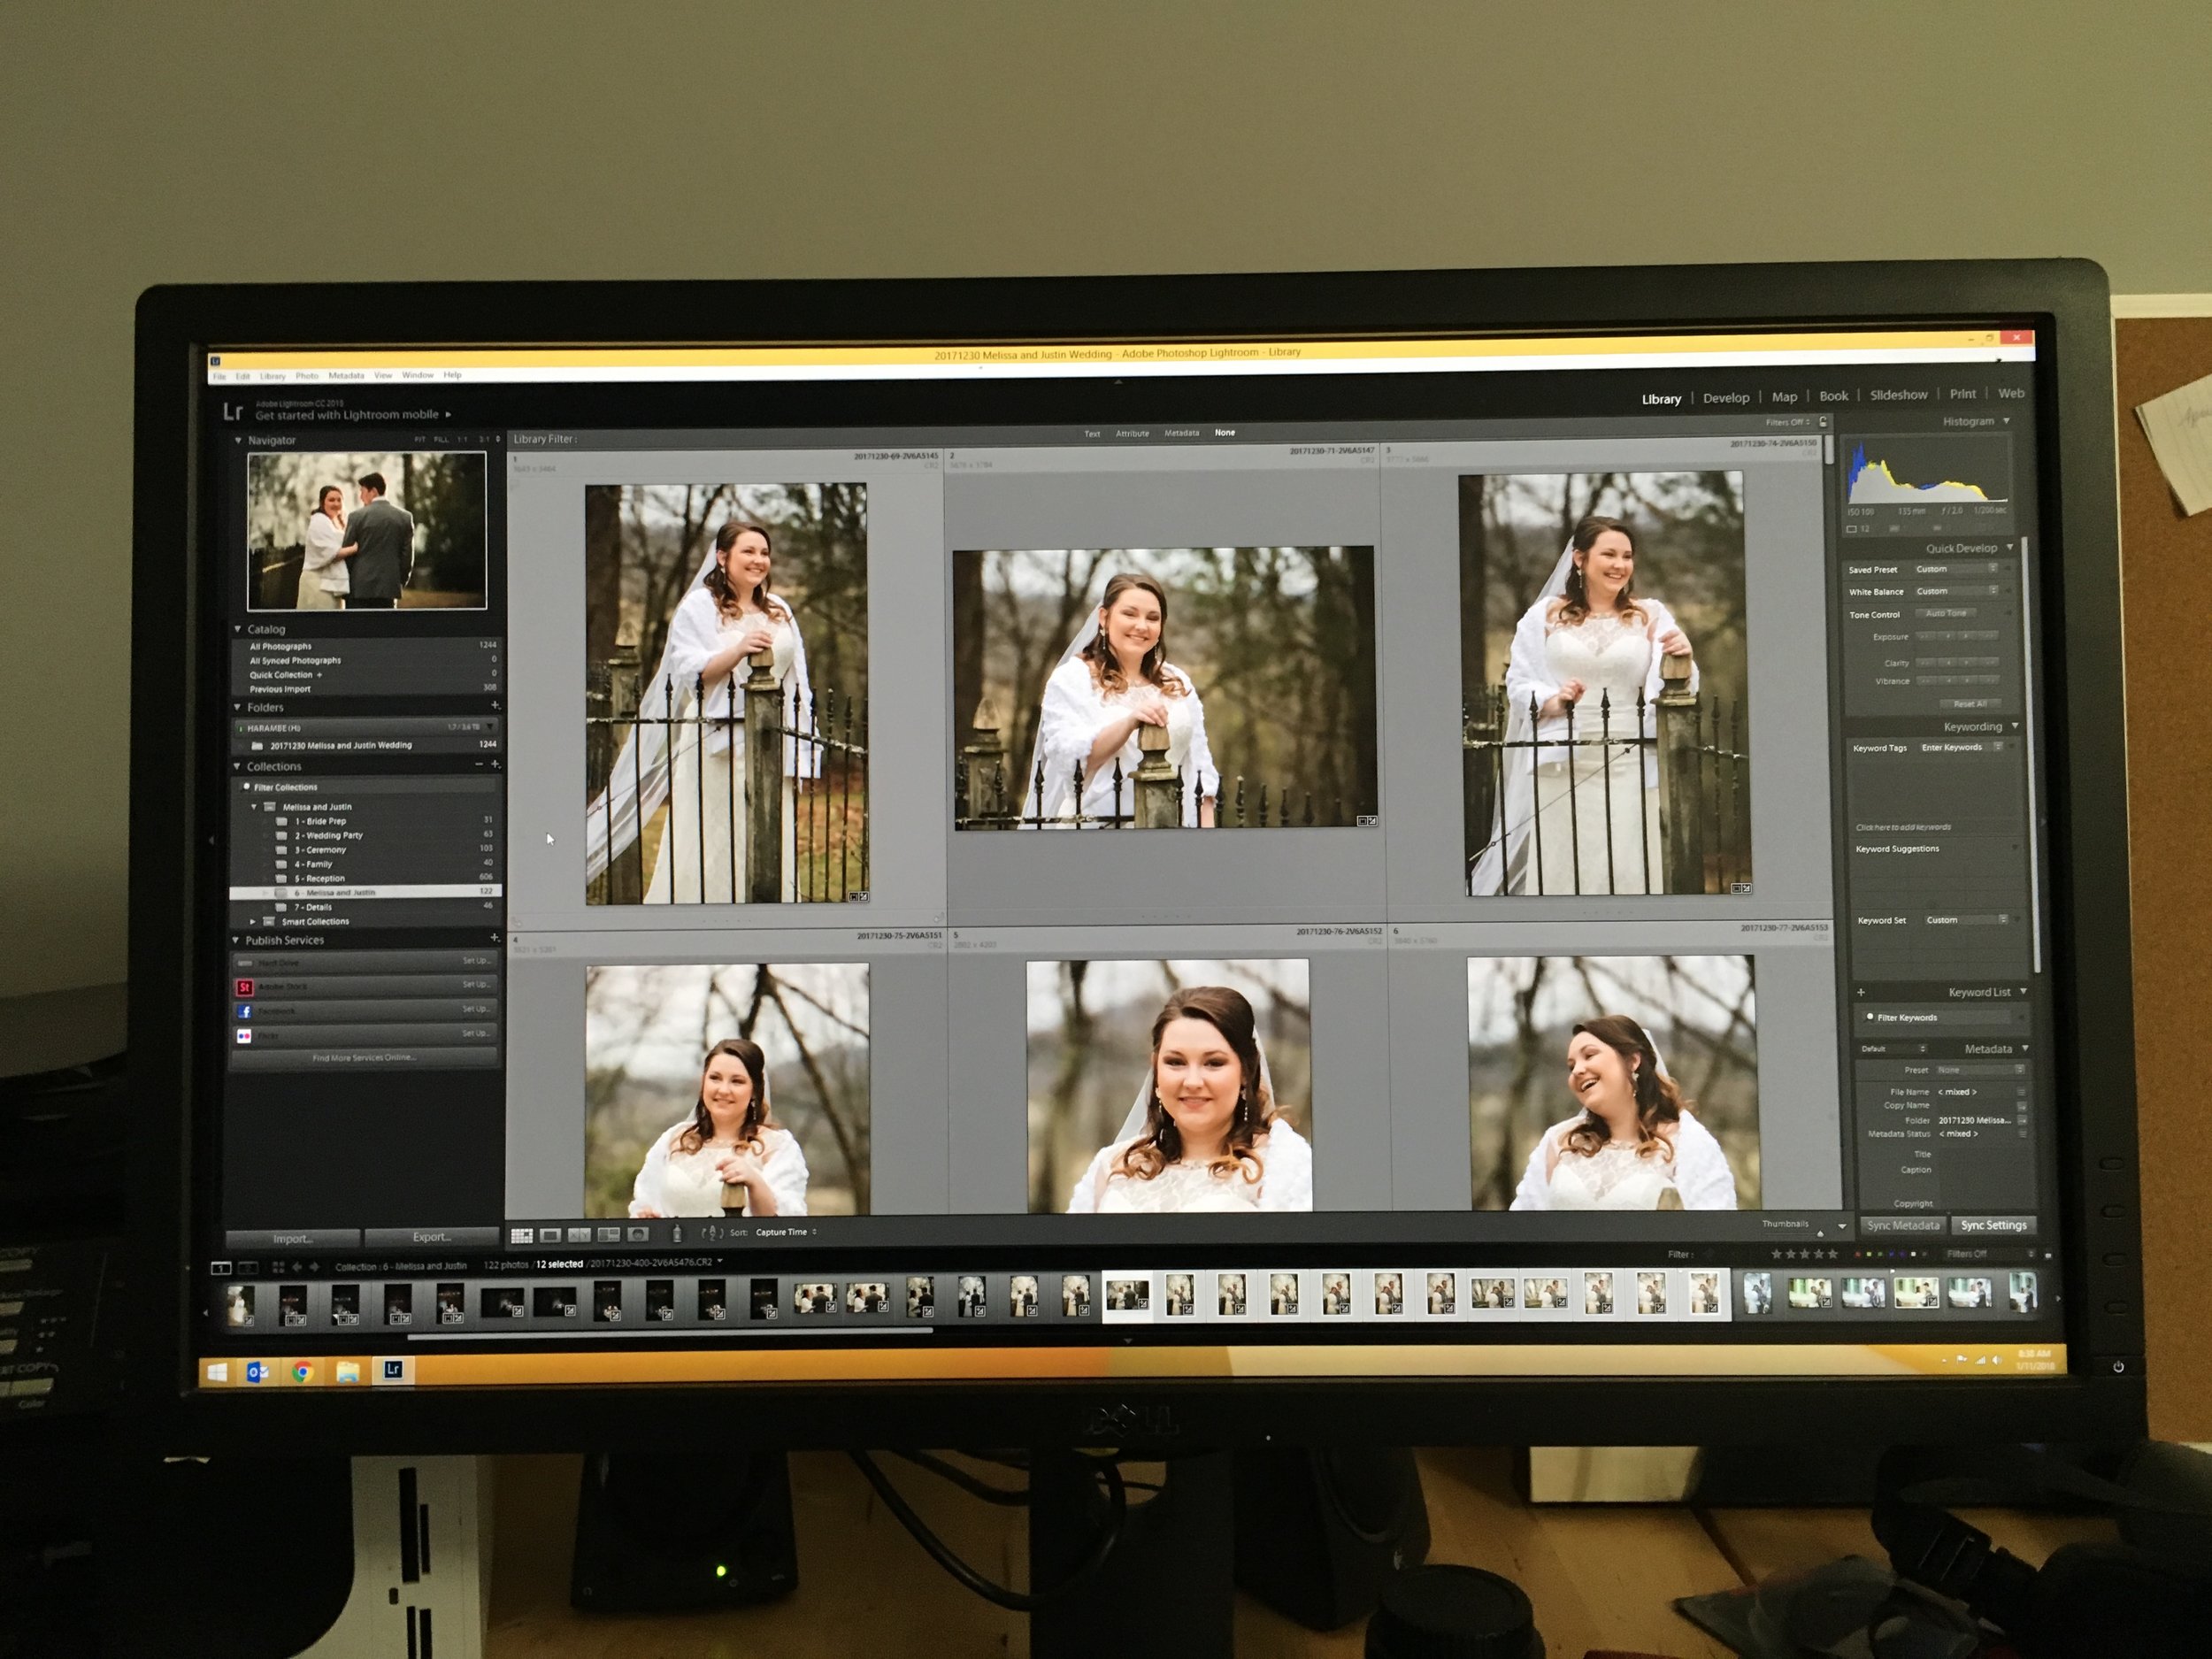
Task: Open Sort Capture Time dropdown
Action: pyautogui.click(x=786, y=1232)
